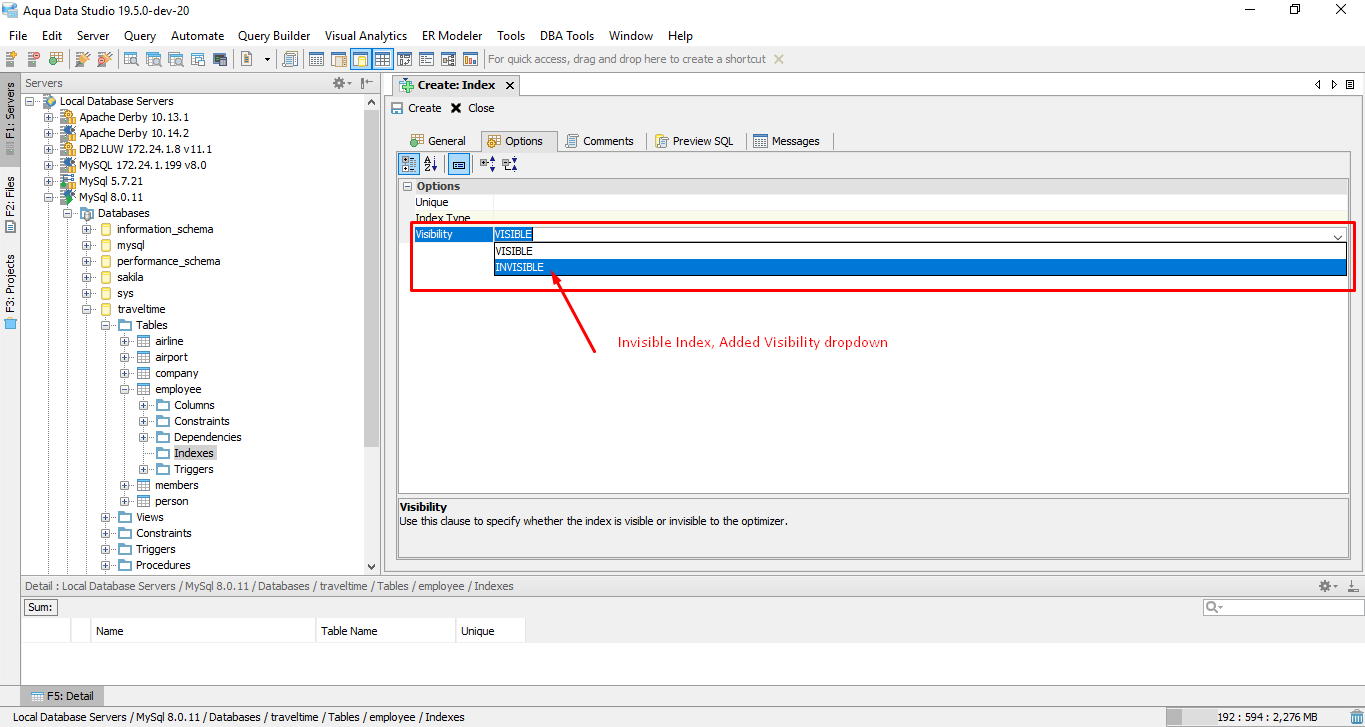Switch to the Comments tab

[x=599, y=141]
